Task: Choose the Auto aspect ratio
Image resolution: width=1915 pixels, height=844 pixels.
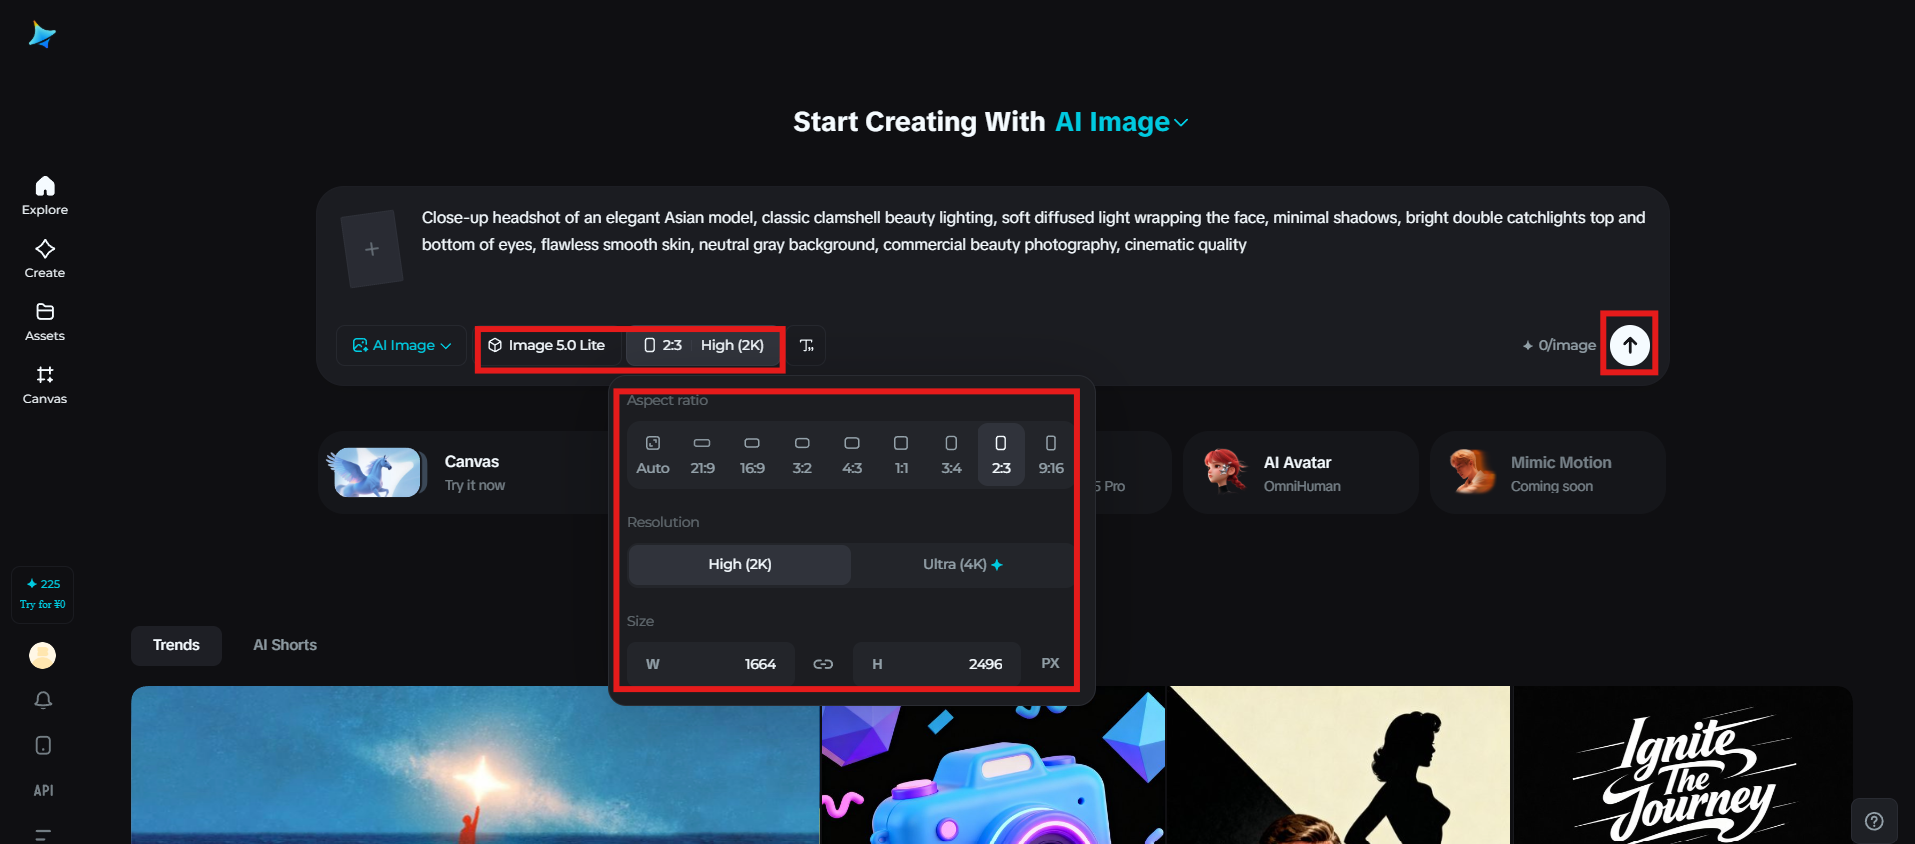Action: tap(653, 454)
